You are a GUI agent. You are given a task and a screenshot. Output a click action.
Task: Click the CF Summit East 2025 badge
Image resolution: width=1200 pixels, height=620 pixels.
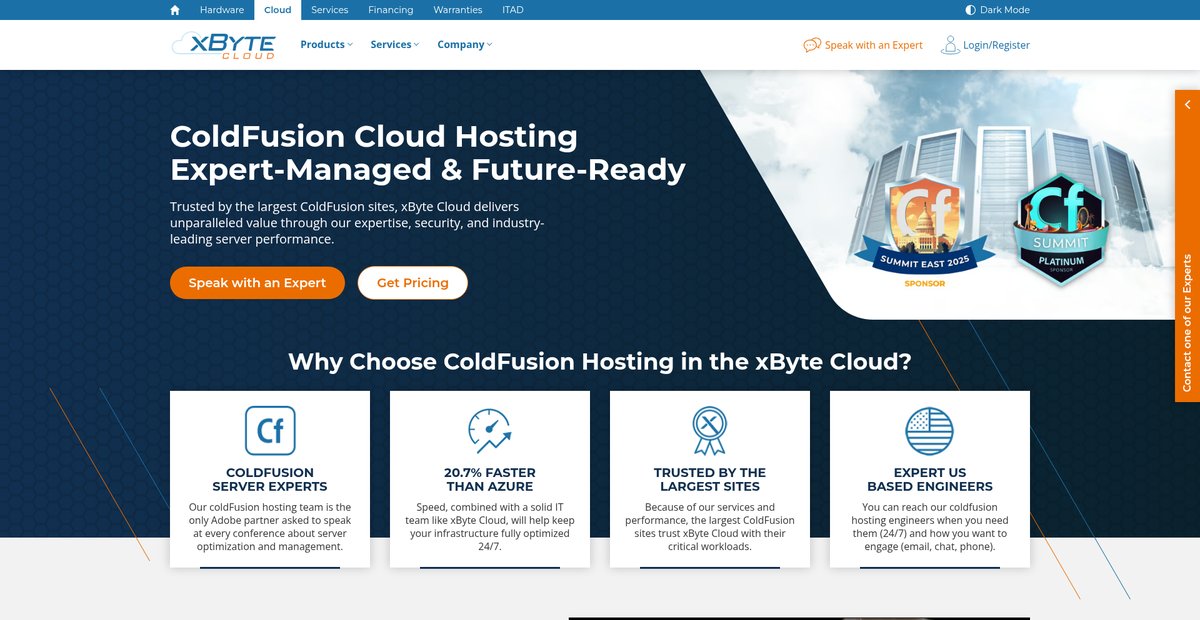pos(925,232)
